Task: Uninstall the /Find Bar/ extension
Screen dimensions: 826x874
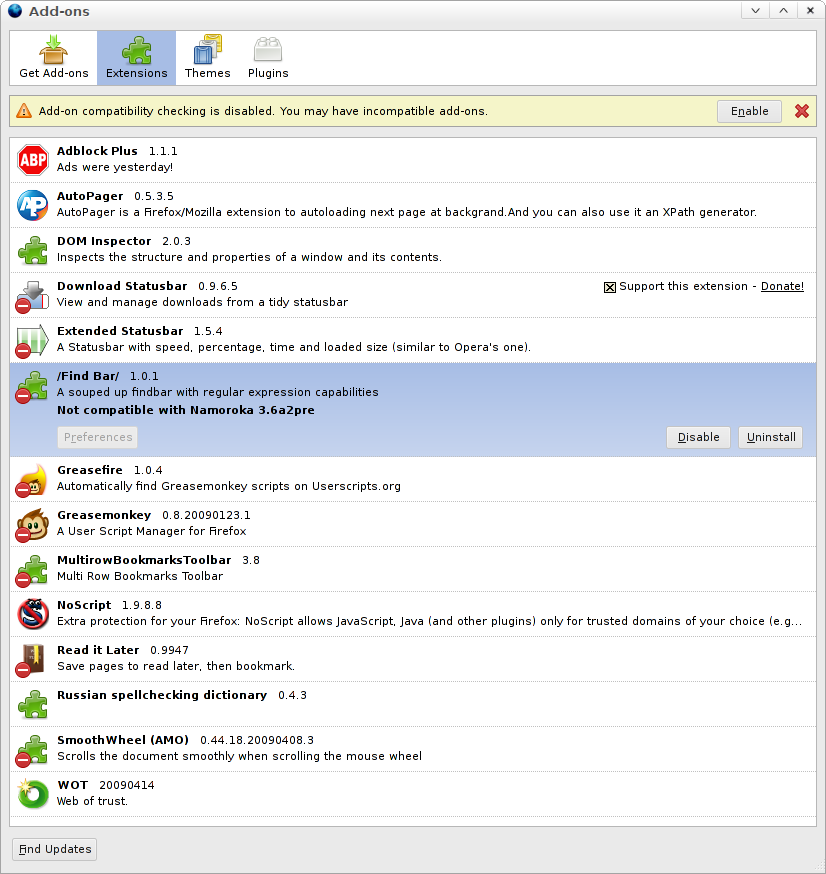Action: click(771, 437)
